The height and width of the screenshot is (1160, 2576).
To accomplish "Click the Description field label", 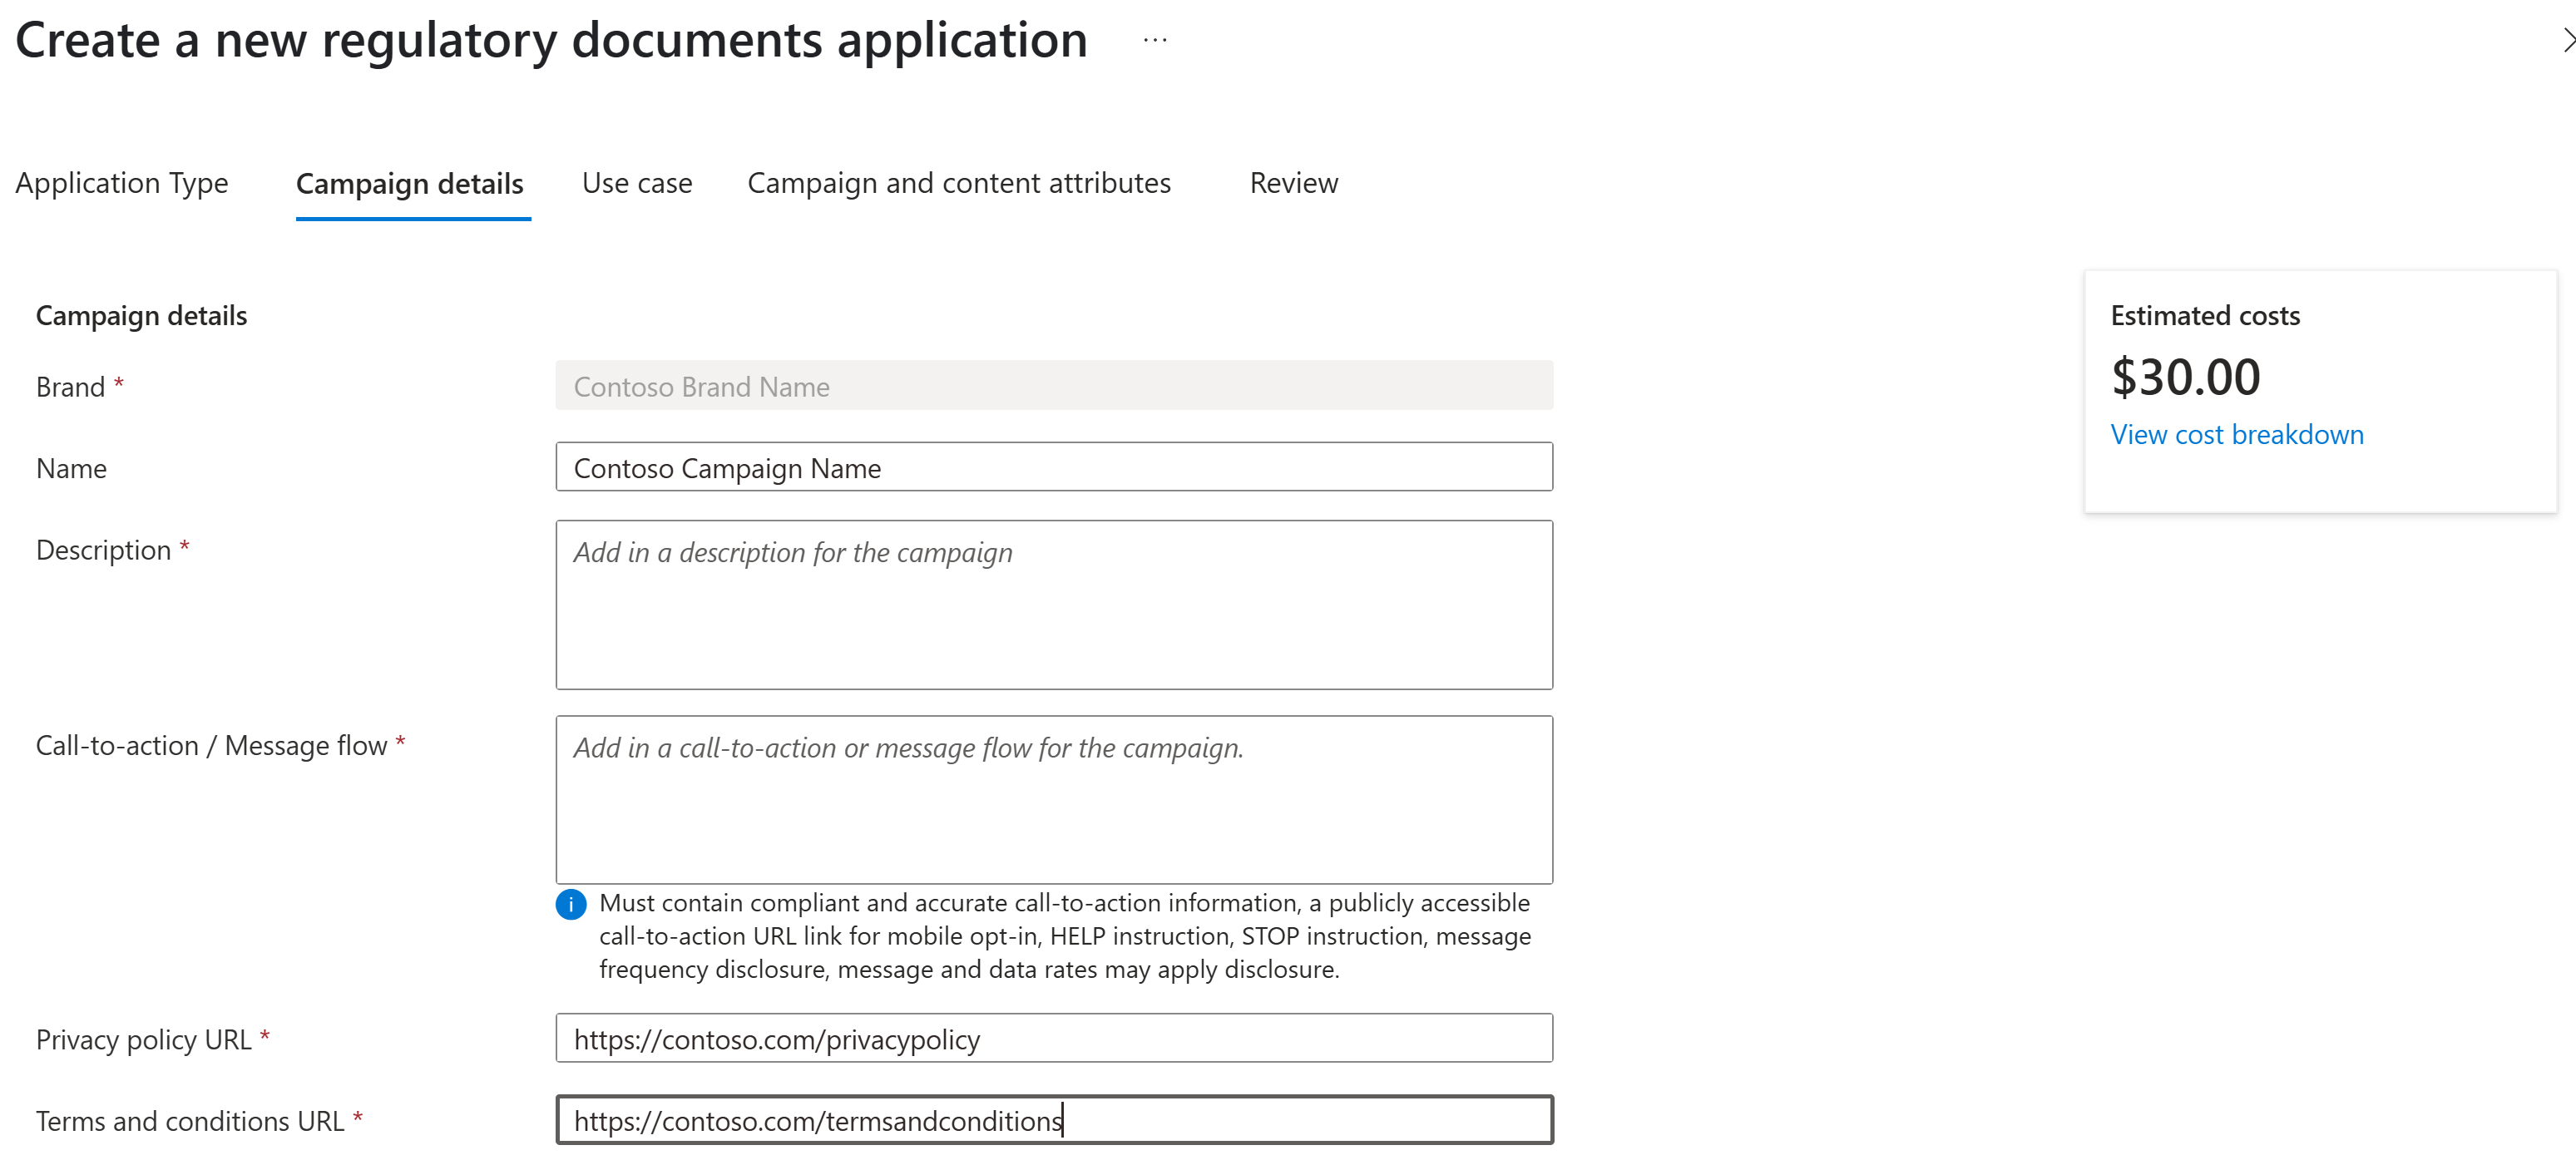I will [x=104, y=550].
